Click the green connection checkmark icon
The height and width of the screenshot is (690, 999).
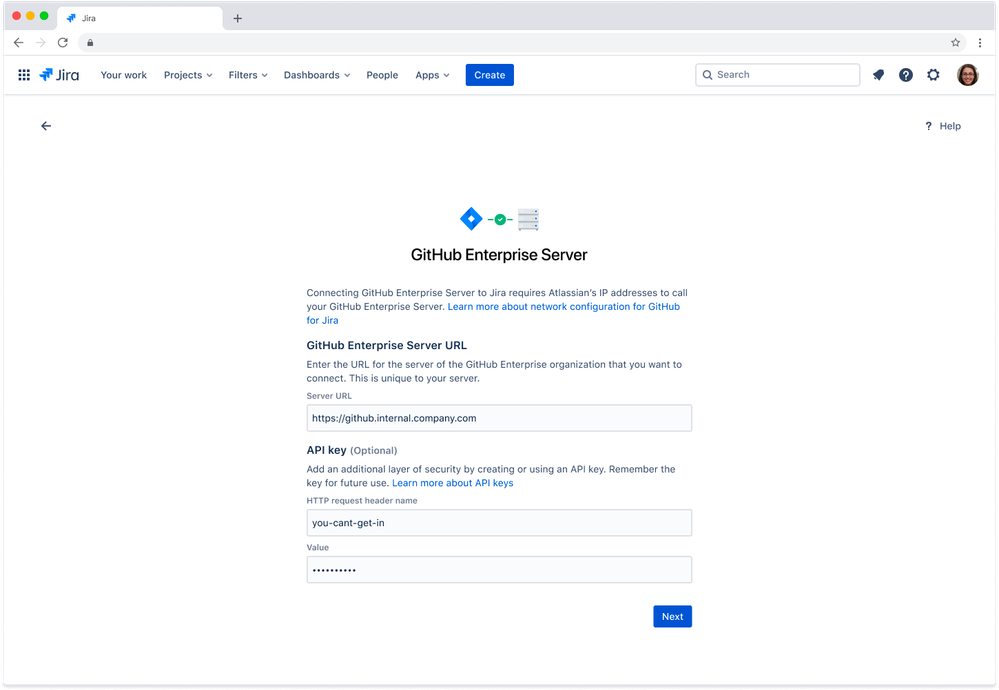pos(500,220)
